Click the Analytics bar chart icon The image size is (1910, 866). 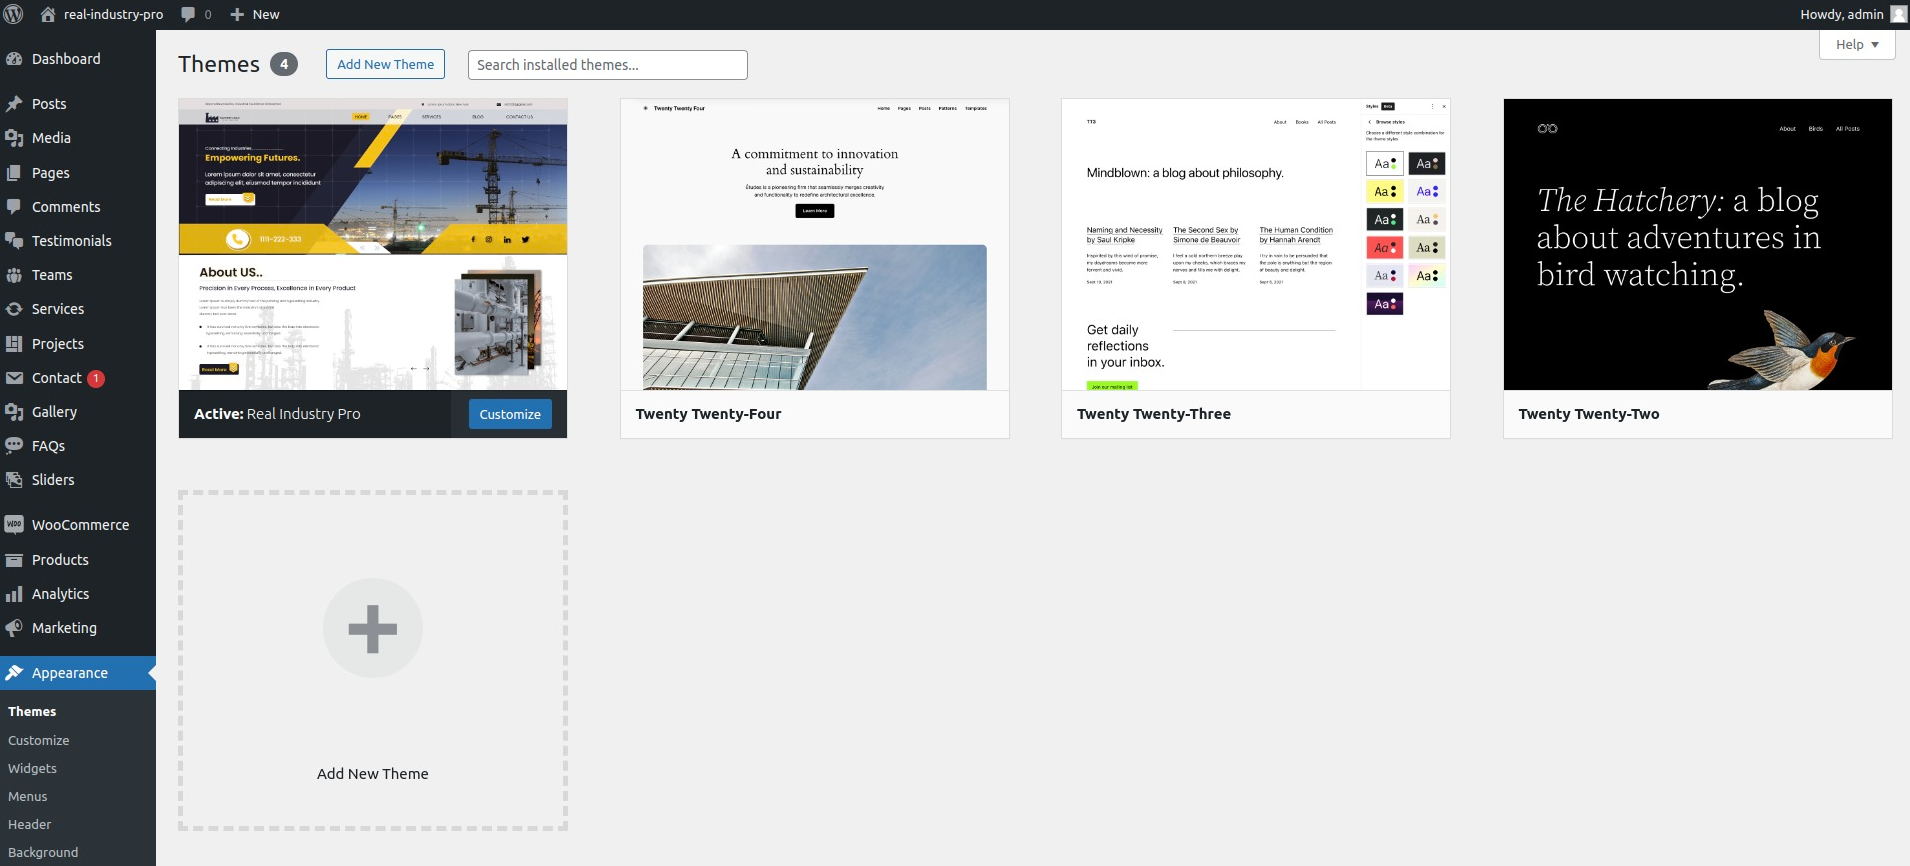pos(14,594)
